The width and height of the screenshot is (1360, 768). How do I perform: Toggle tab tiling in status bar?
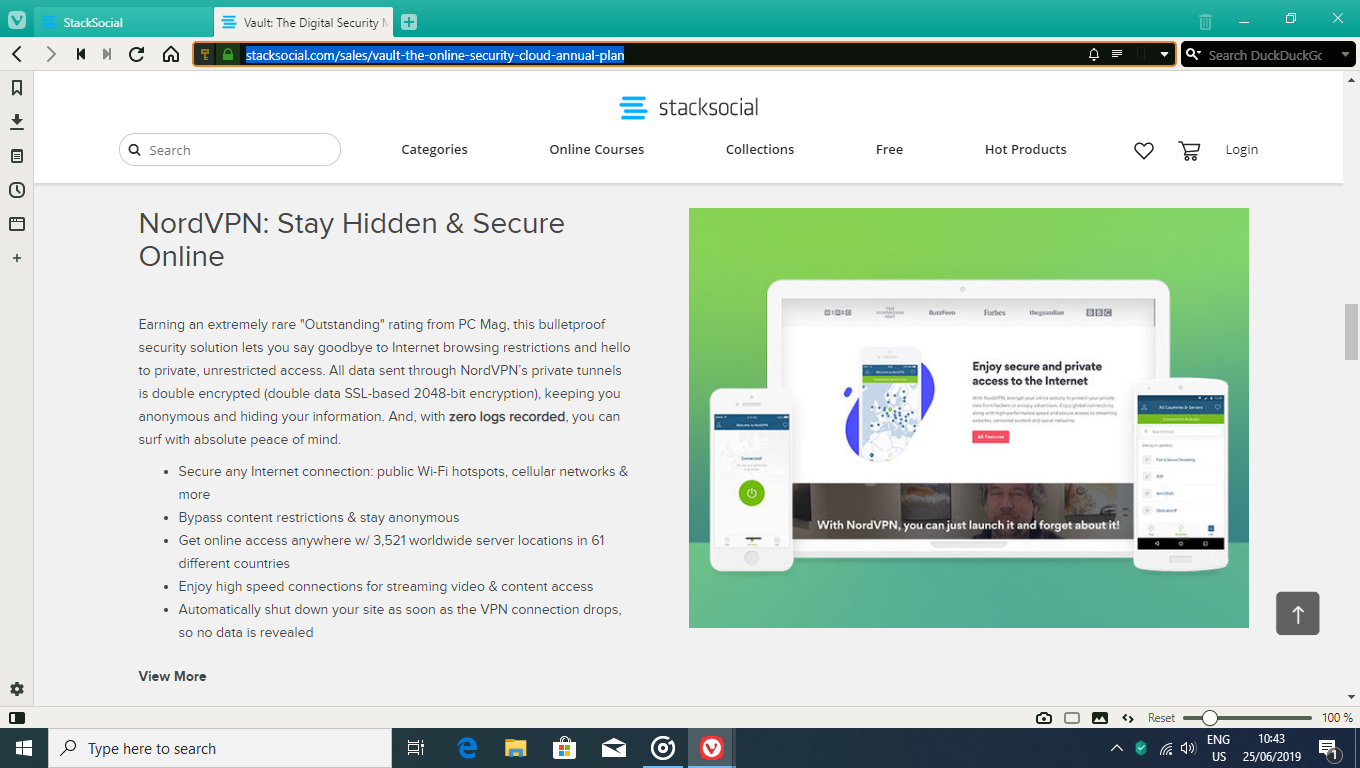(1072, 718)
